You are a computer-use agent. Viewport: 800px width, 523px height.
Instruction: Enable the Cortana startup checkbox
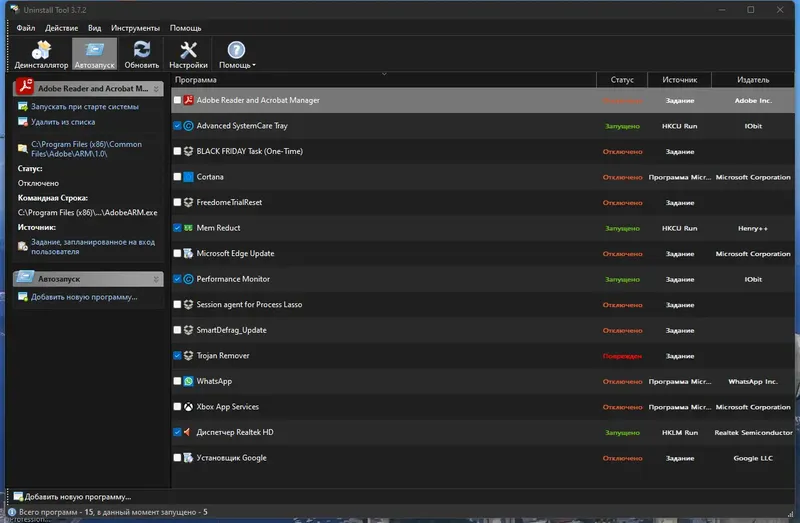tap(177, 177)
